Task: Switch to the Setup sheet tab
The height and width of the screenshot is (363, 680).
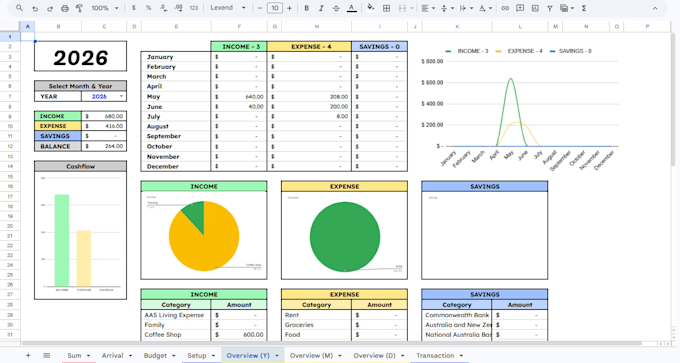Action: coord(196,355)
